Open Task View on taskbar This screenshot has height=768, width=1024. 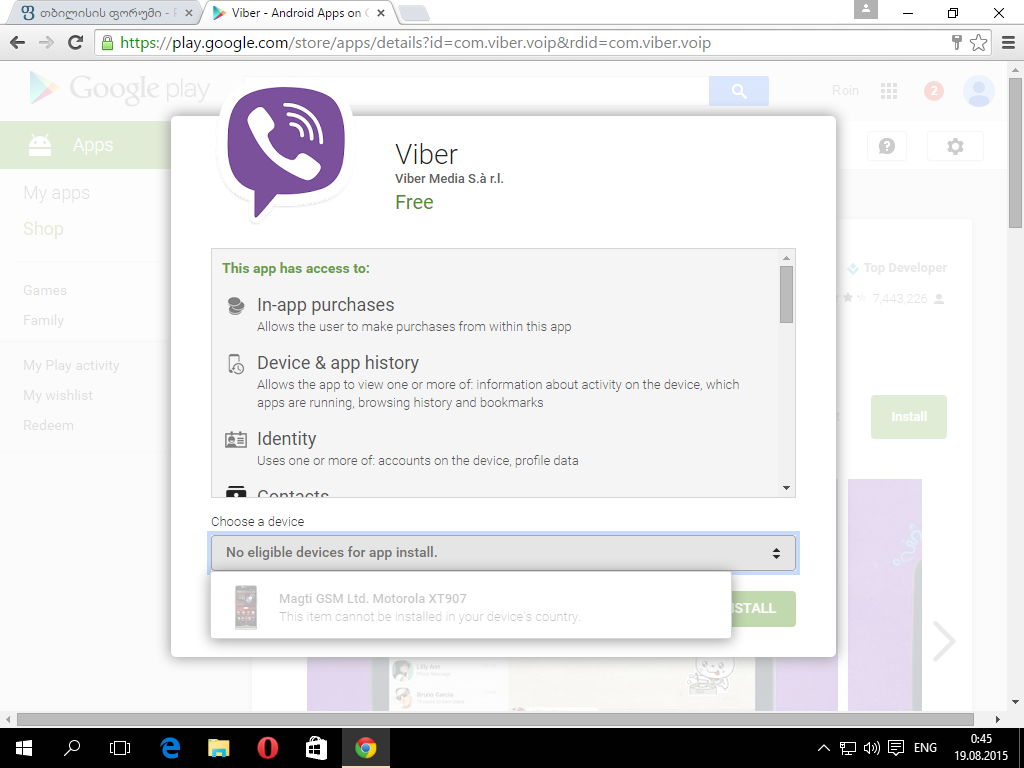120,748
